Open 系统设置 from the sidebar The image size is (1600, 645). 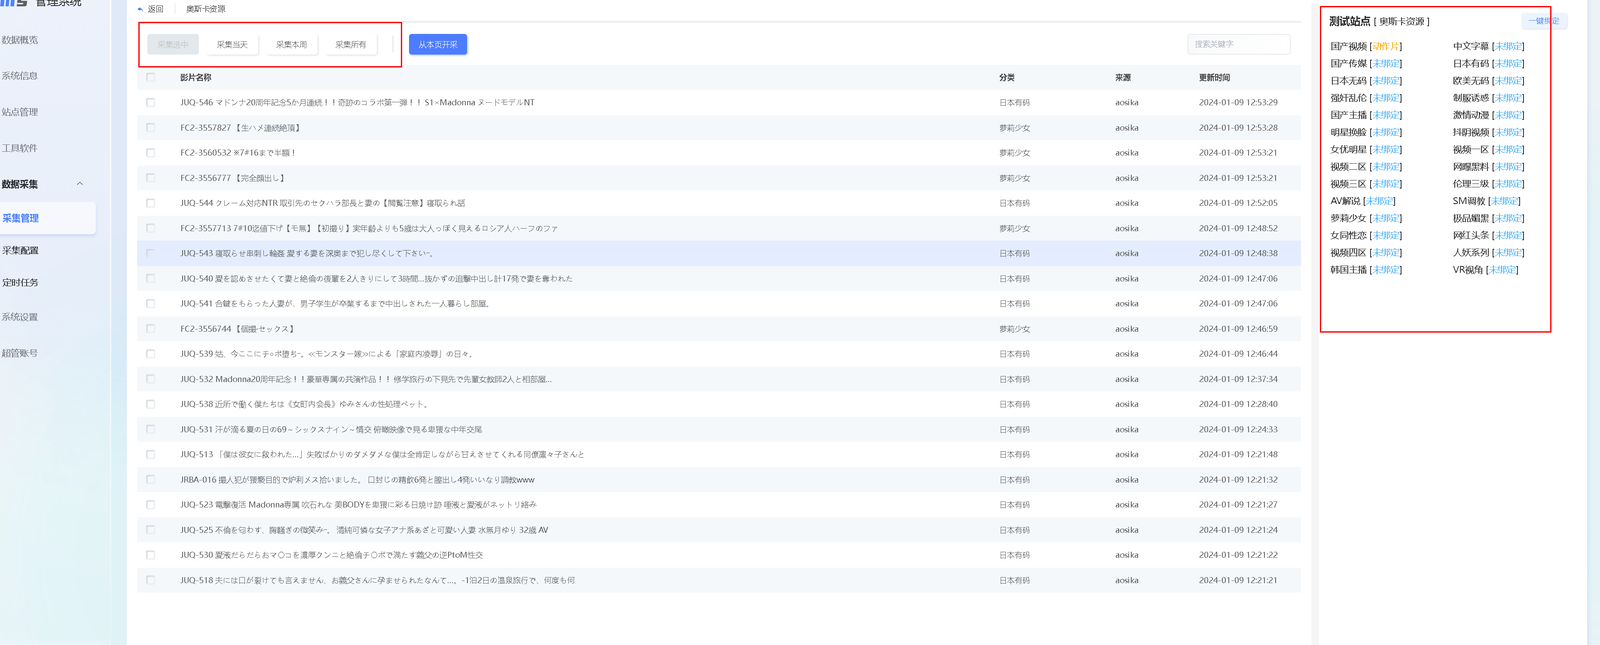tap(20, 317)
